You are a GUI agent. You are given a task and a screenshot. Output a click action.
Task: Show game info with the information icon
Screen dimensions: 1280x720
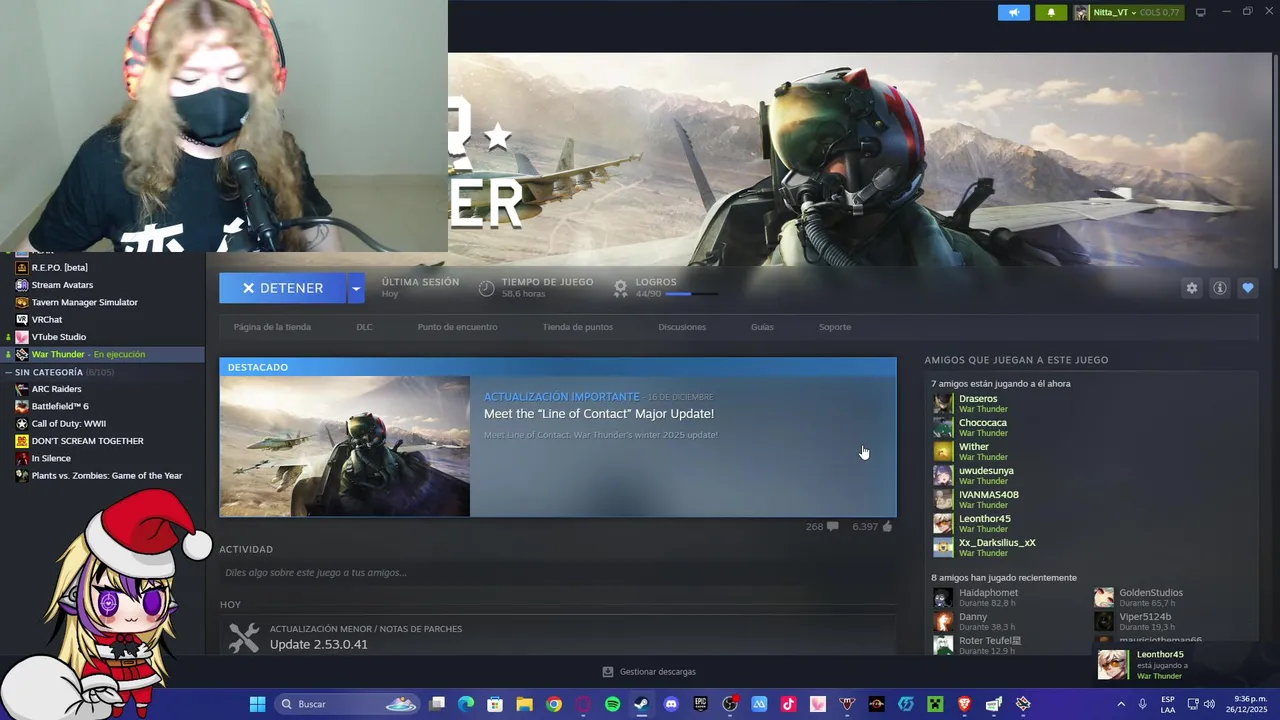click(x=1220, y=288)
